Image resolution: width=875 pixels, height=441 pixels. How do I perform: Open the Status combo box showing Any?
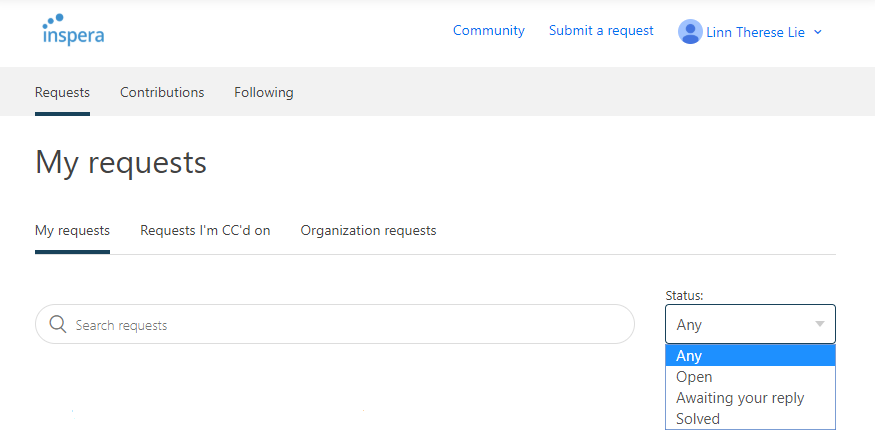click(x=750, y=324)
